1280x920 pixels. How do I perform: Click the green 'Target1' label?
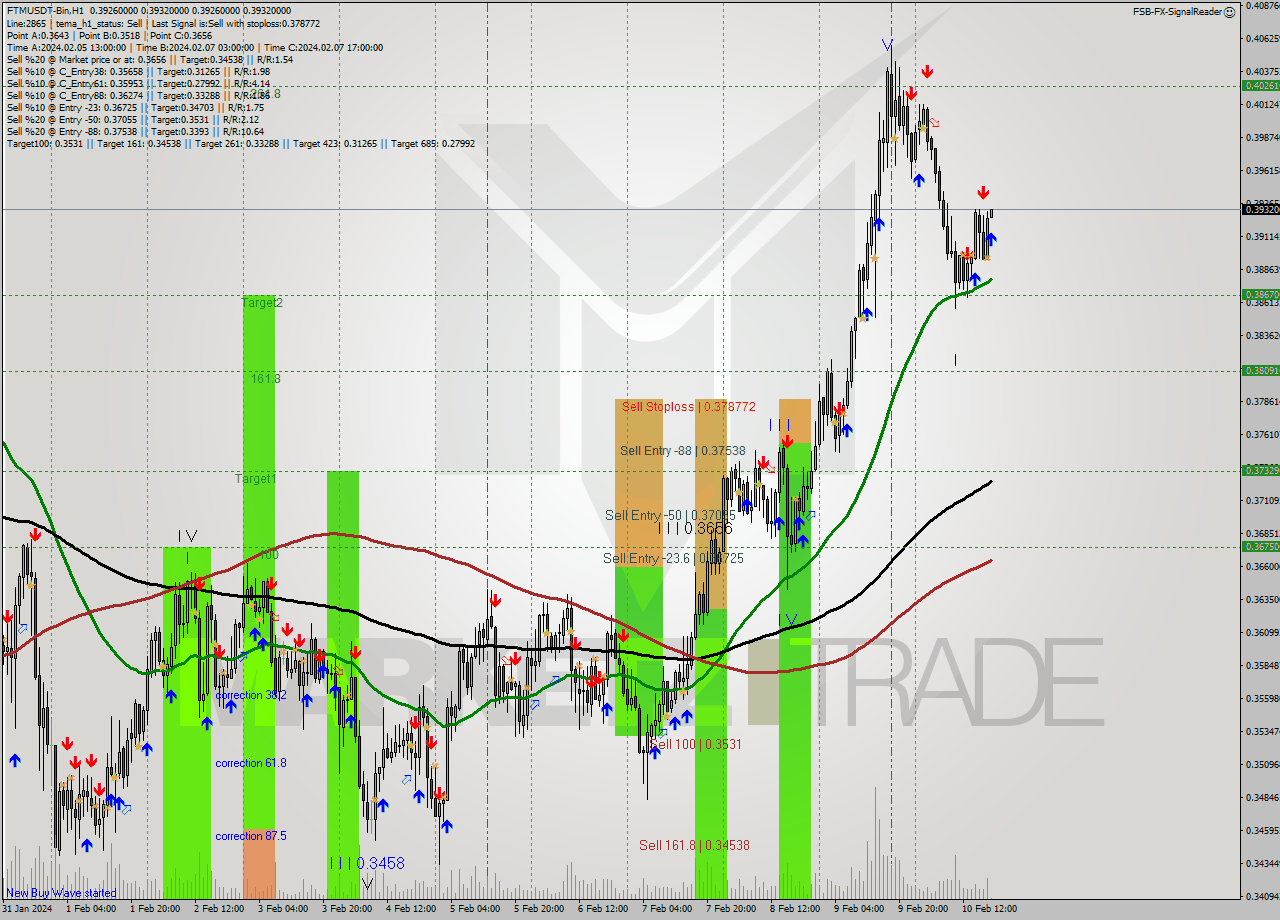click(256, 479)
